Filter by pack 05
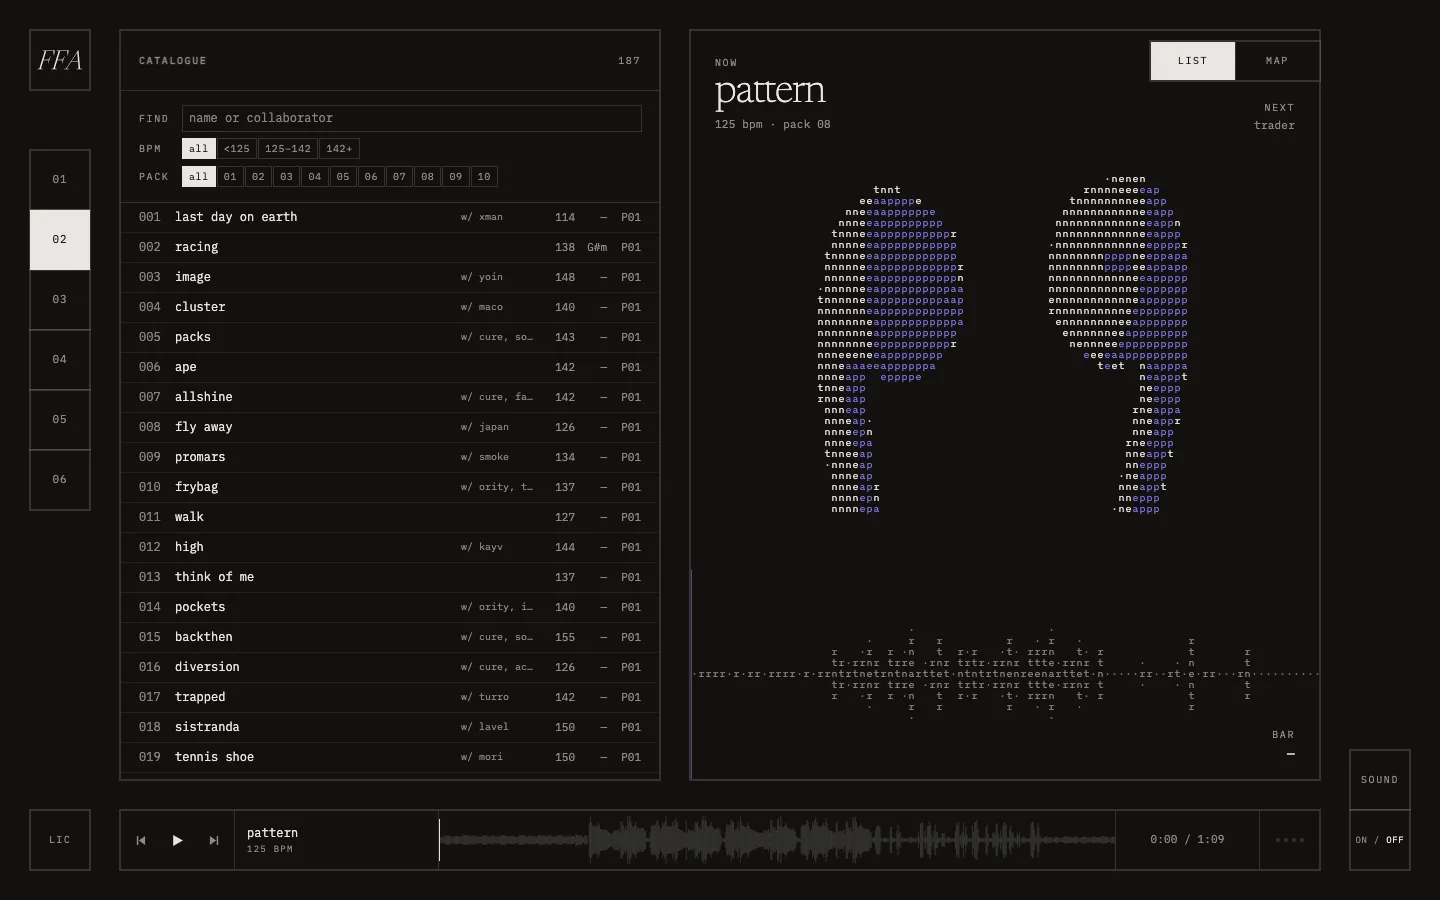The image size is (1440, 900). coord(343,177)
